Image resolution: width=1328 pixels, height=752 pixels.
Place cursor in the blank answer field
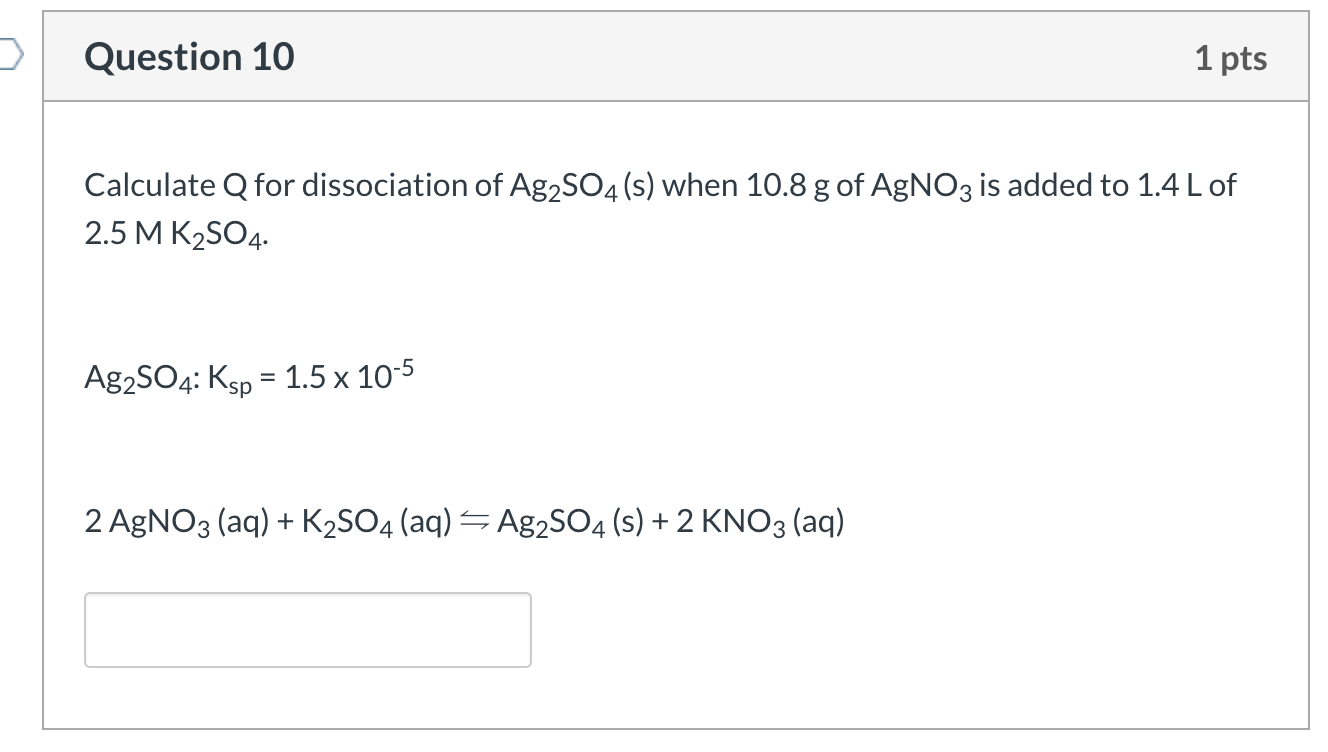tap(307, 629)
